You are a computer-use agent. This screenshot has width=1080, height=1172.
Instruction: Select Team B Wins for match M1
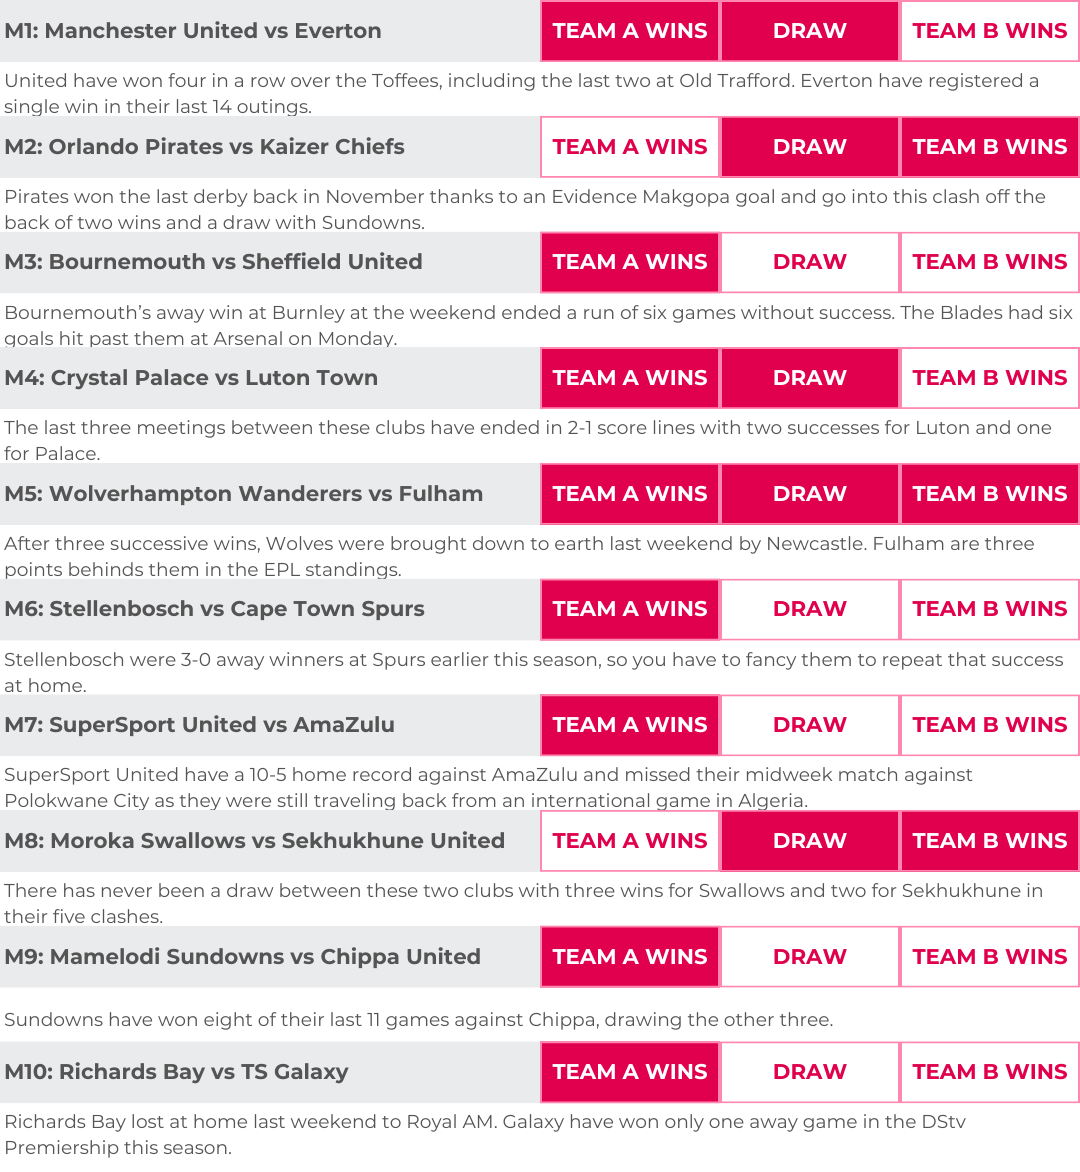(990, 31)
